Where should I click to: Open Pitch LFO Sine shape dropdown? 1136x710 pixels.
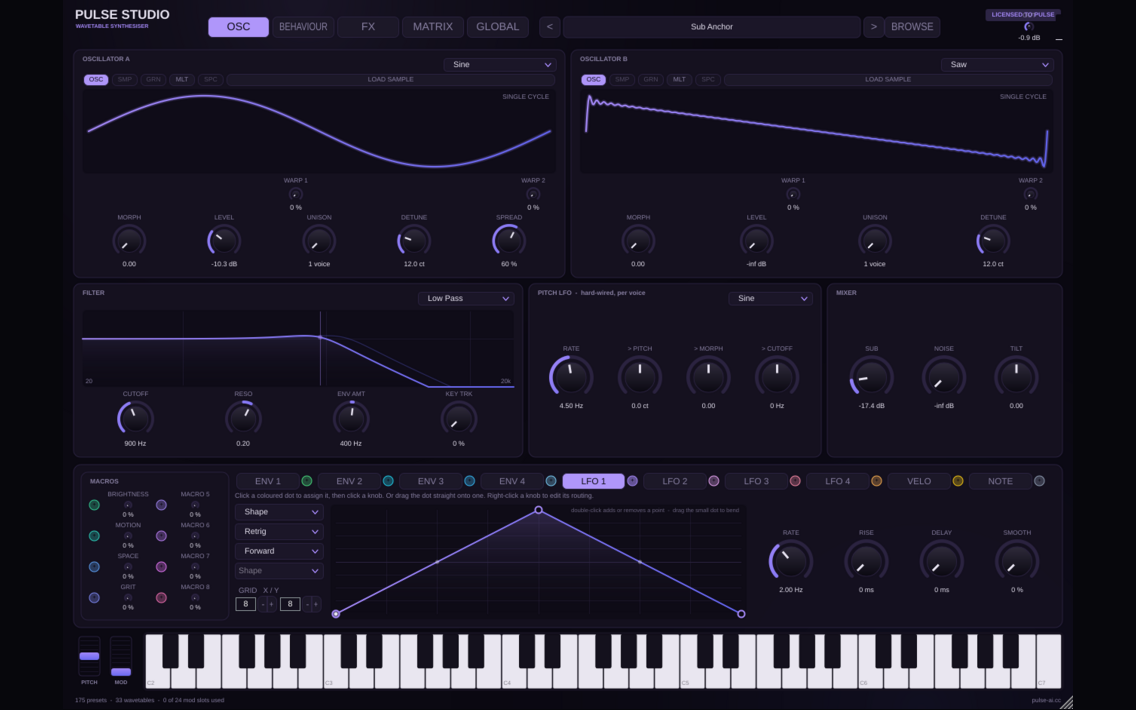[770, 298]
